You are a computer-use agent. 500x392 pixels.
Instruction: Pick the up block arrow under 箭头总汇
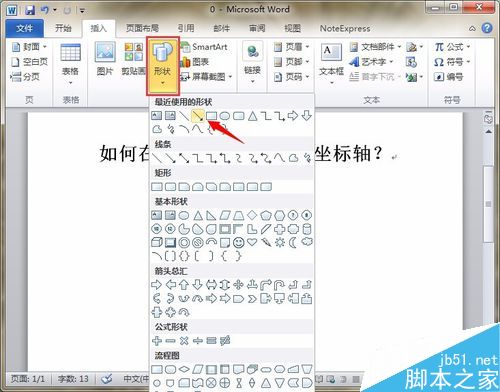pos(184,284)
